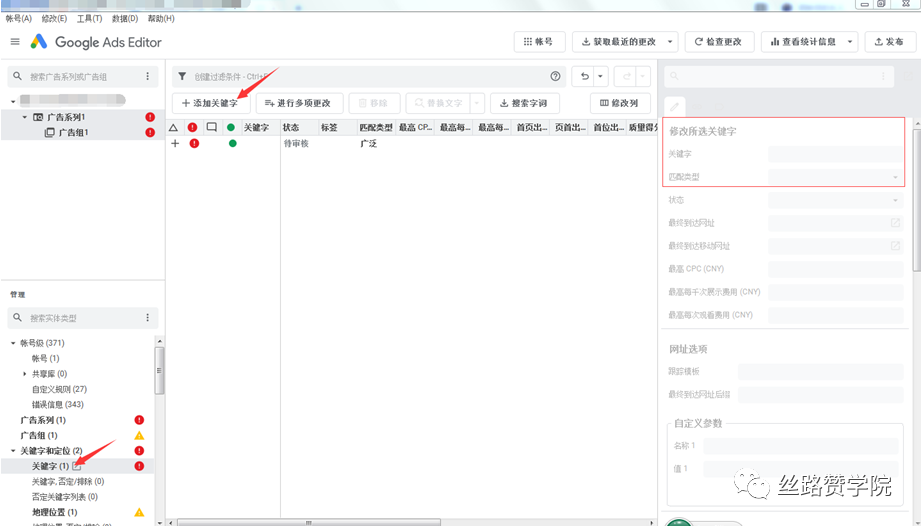Focus the 创建过滤条件 filter field
Screen dimensions: 921x526
pyautogui.click(x=370, y=76)
